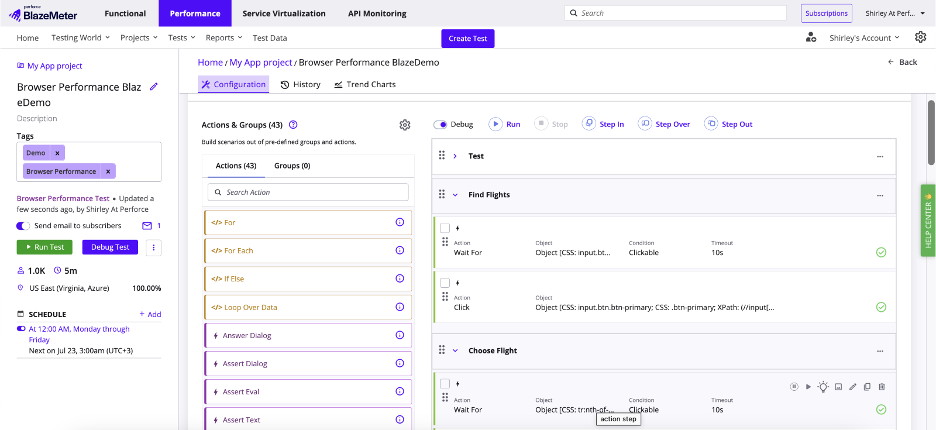This screenshot has width=936, height=430.
Task: Click the email subscribers envelope icon
Action: tap(147, 226)
